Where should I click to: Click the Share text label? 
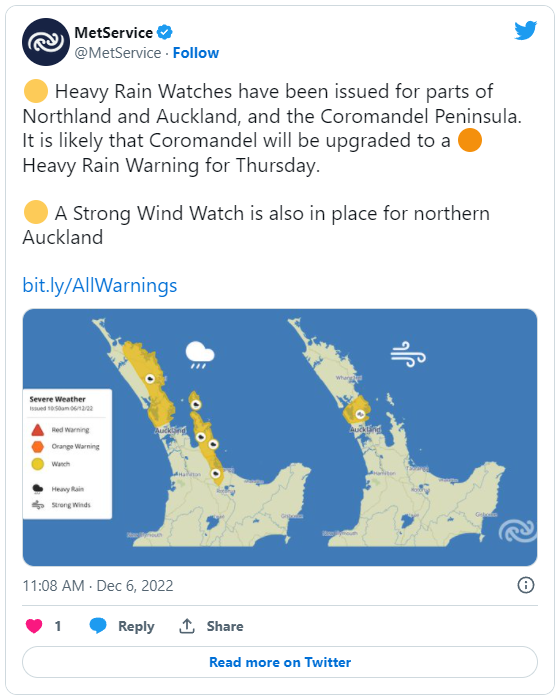(x=225, y=626)
